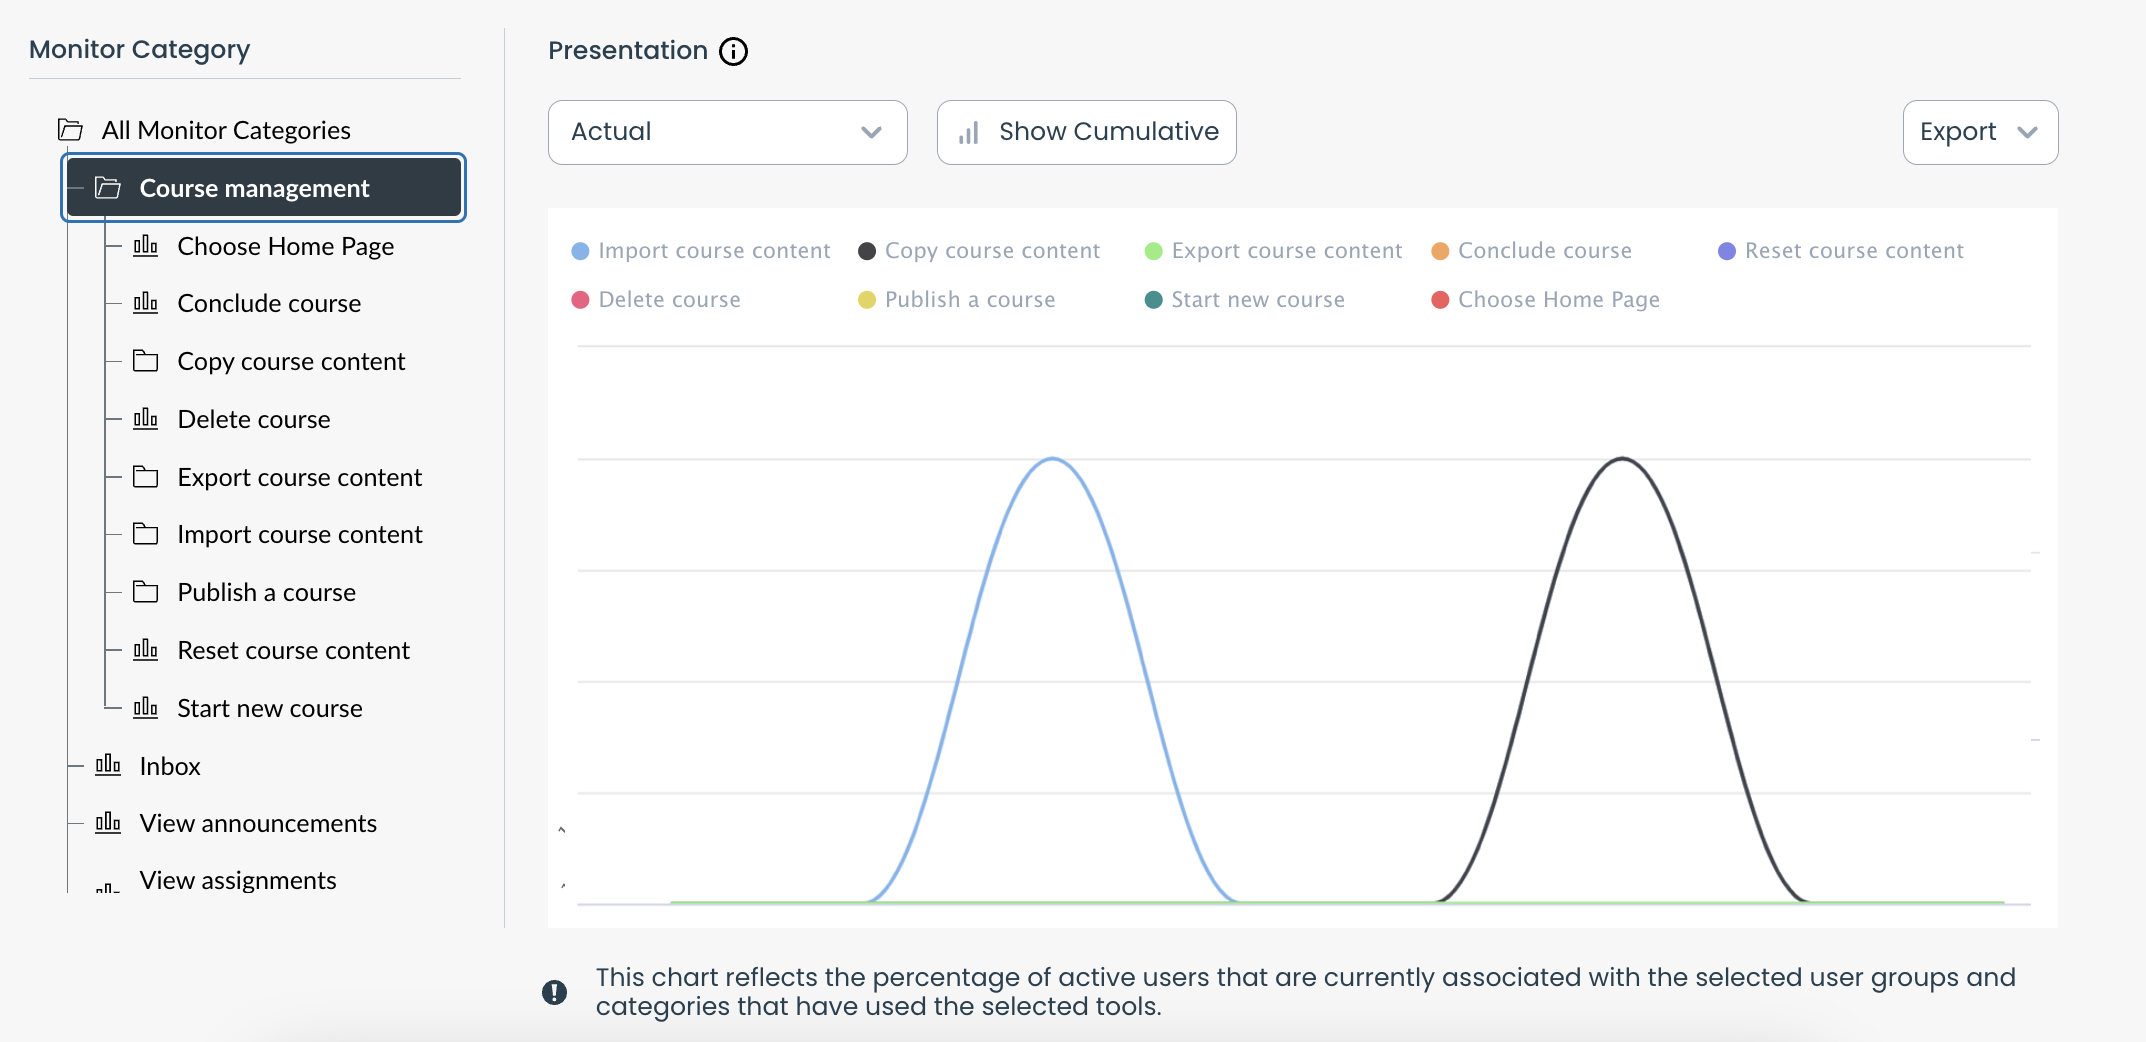Select Reset course content in the tree
The height and width of the screenshot is (1042, 2146).
293,650
